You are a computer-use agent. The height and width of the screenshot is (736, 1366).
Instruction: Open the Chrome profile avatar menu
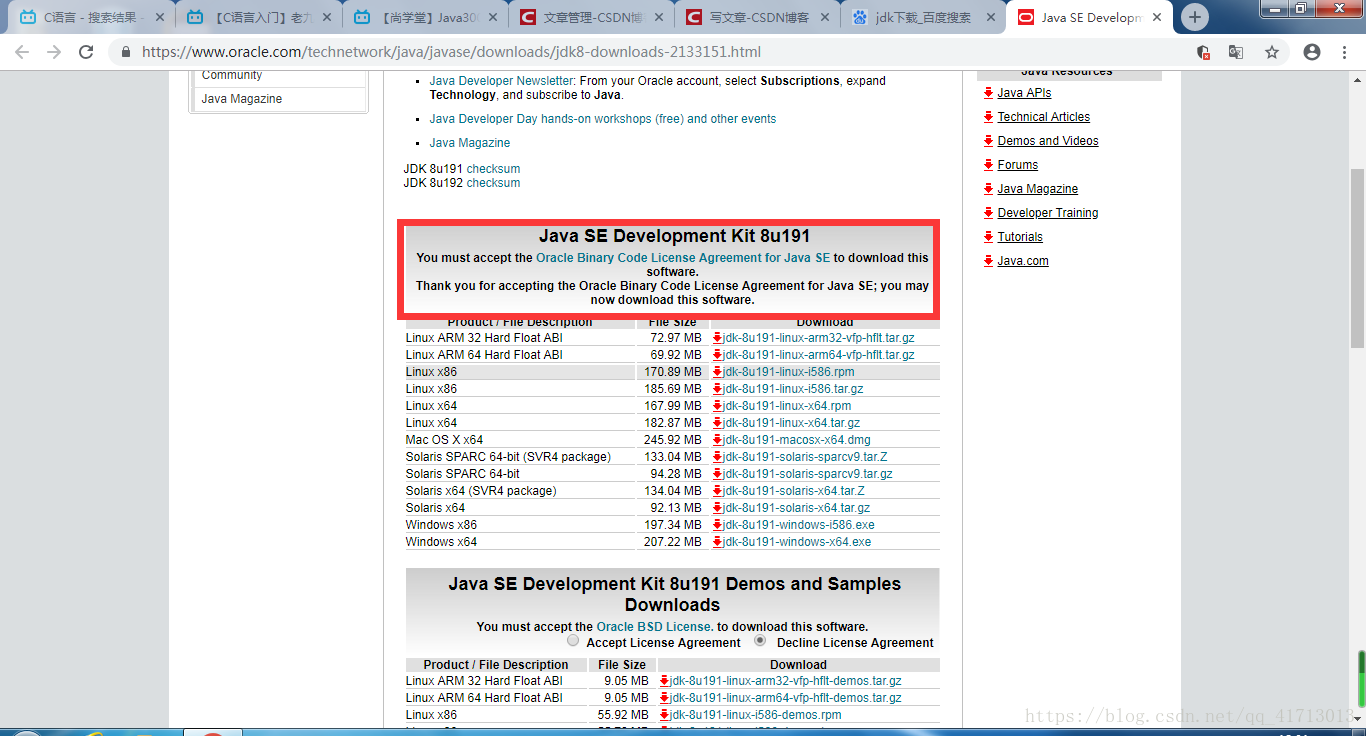pos(1312,52)
